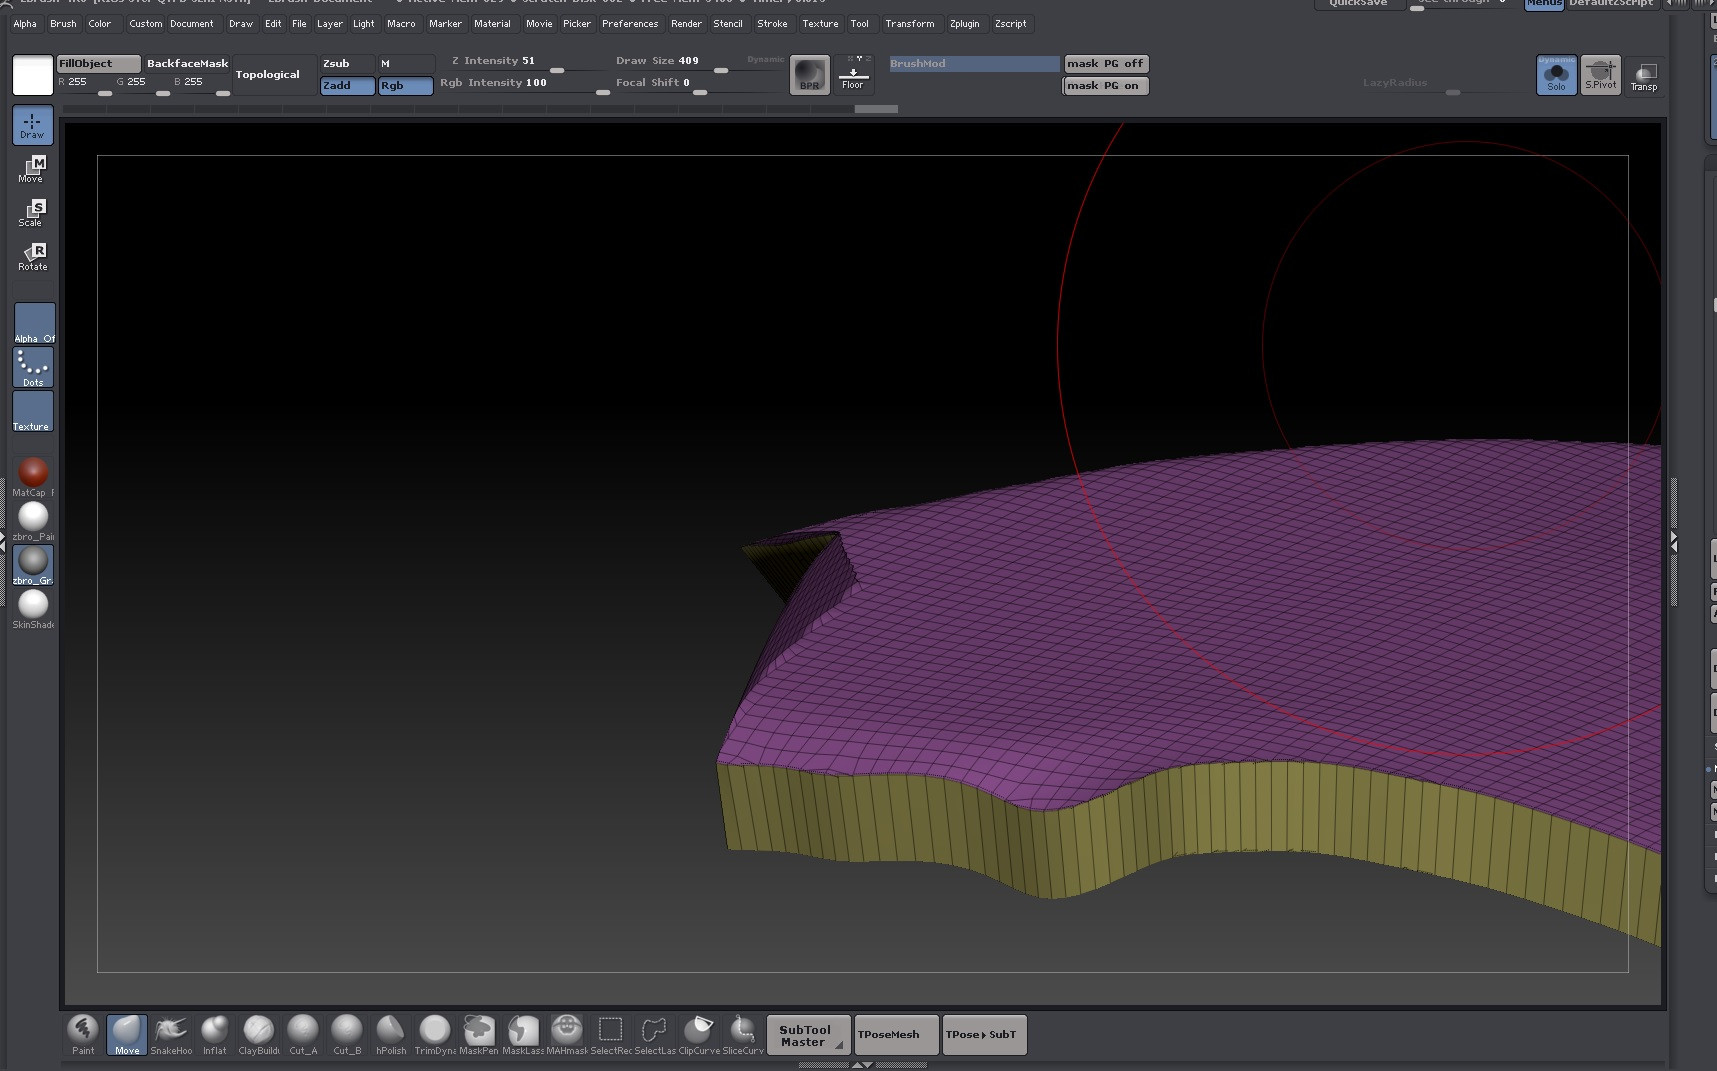Viewport: 1717px width, 1071px height.
Task: Activate Draw mode icon
Action: 33,126
